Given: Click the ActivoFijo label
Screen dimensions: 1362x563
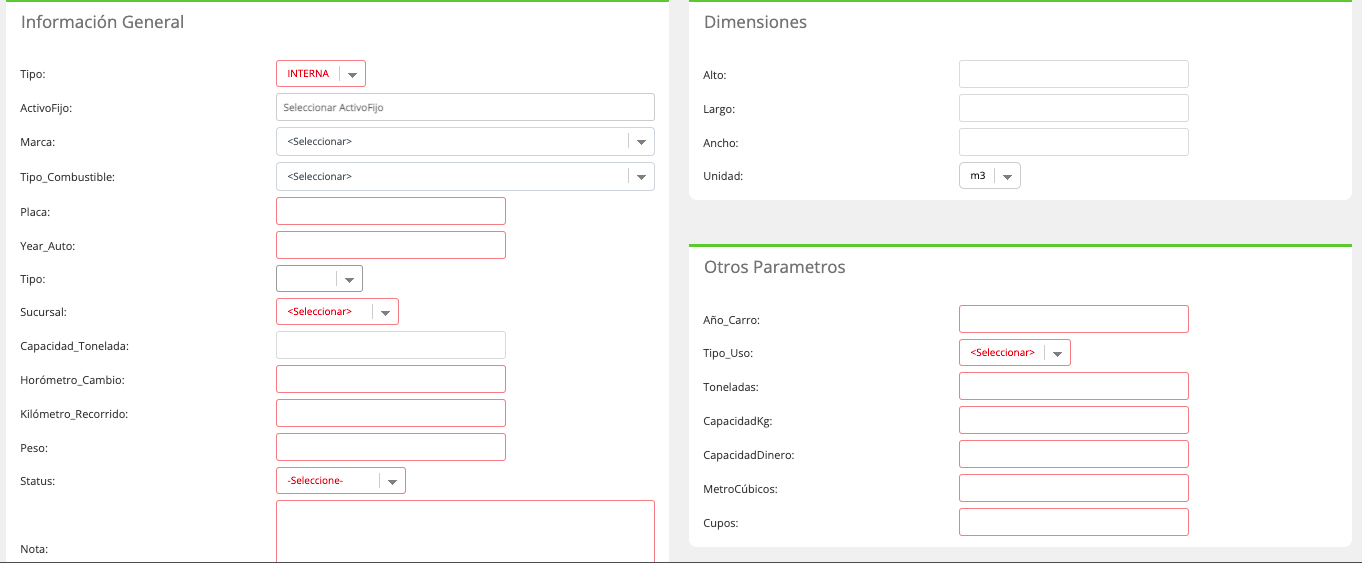Looking at the screenshot, I should coord(46,108).
